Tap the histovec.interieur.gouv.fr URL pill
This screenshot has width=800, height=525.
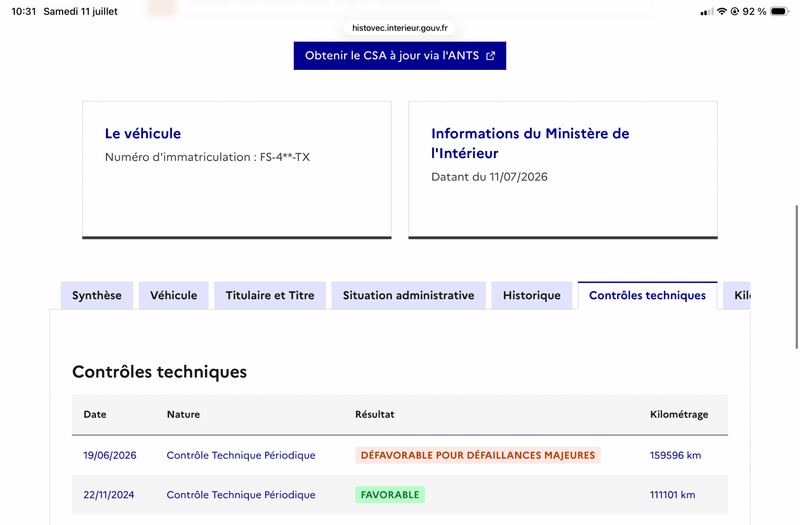pyautogui.click(x=400, y=28)
